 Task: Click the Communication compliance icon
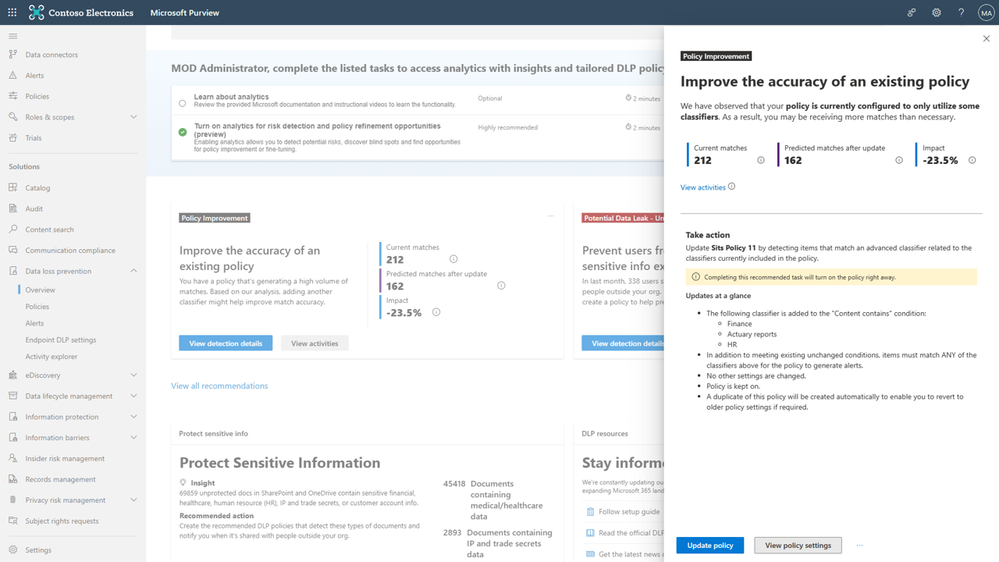(13, 250)
